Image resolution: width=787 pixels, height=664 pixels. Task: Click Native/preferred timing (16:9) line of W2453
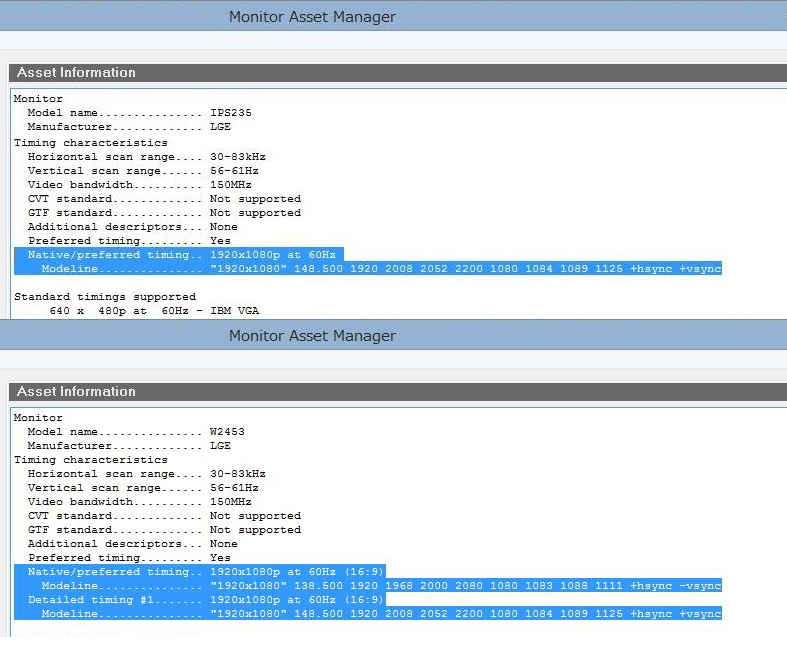(200, 572)
